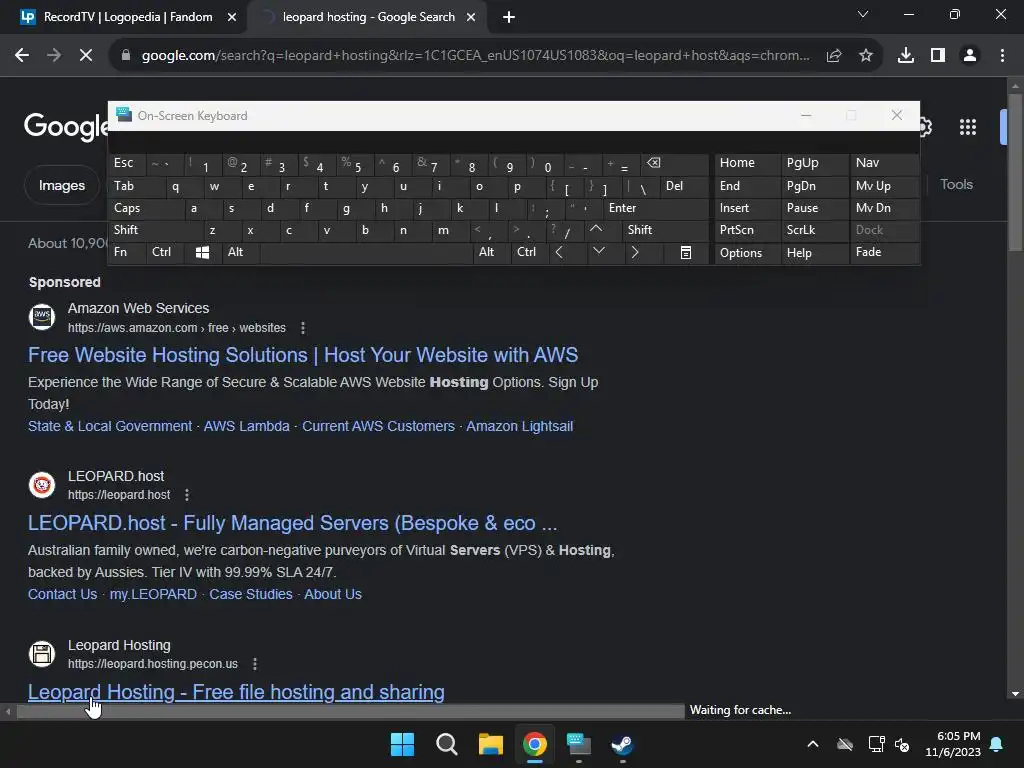Toggle the right Ctrl key
This screenshot has height=768, width=1024.
(x=530, y=253)
